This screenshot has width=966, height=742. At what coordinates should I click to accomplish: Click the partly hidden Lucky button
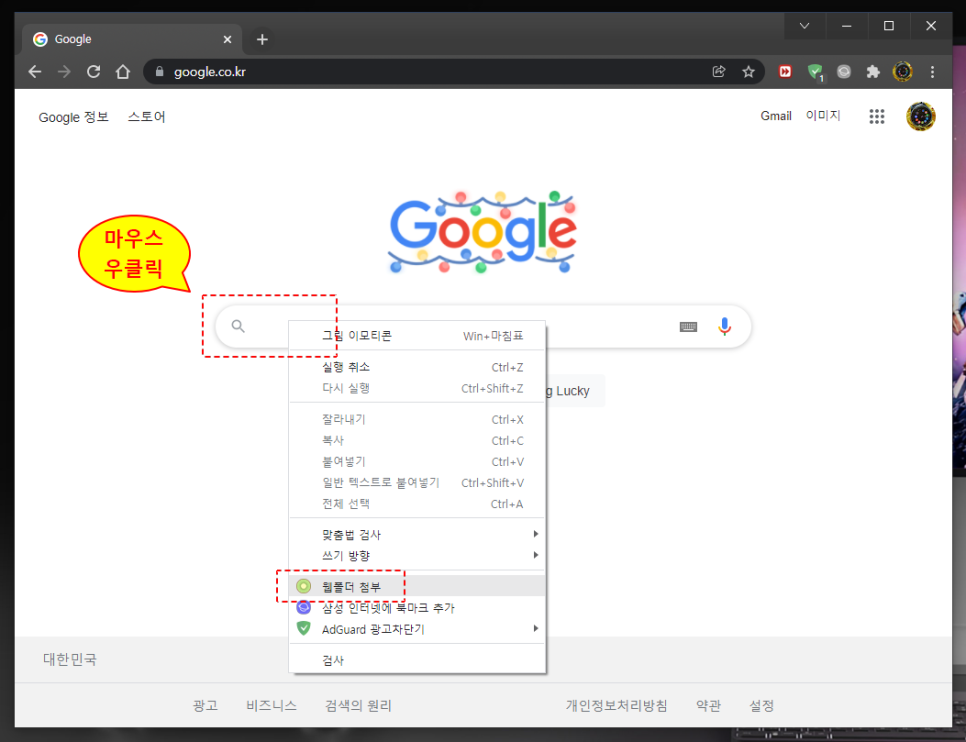[575, 391]
